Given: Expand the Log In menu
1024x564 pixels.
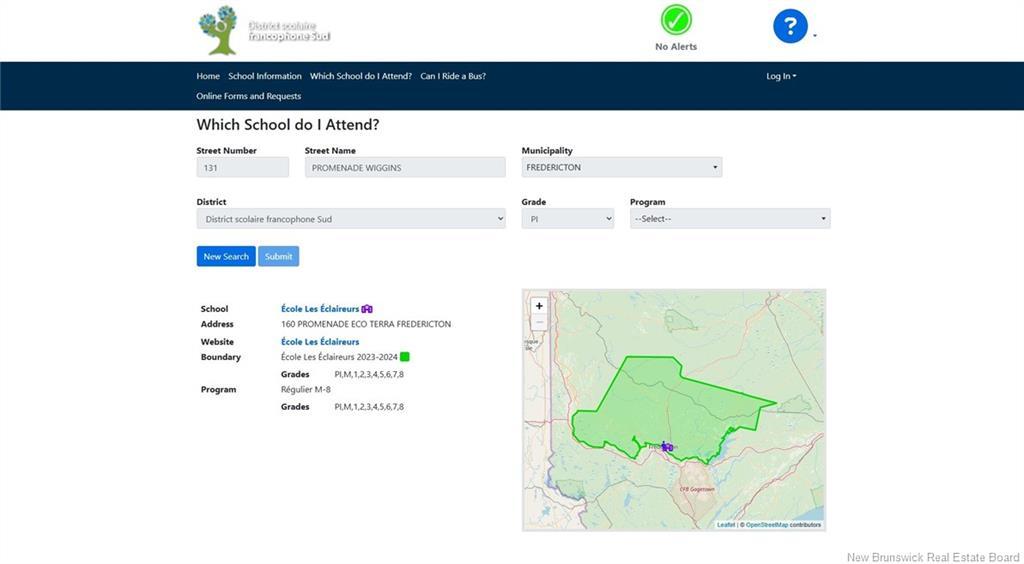Looking at the screenshot, I should (x=781, y=76).
